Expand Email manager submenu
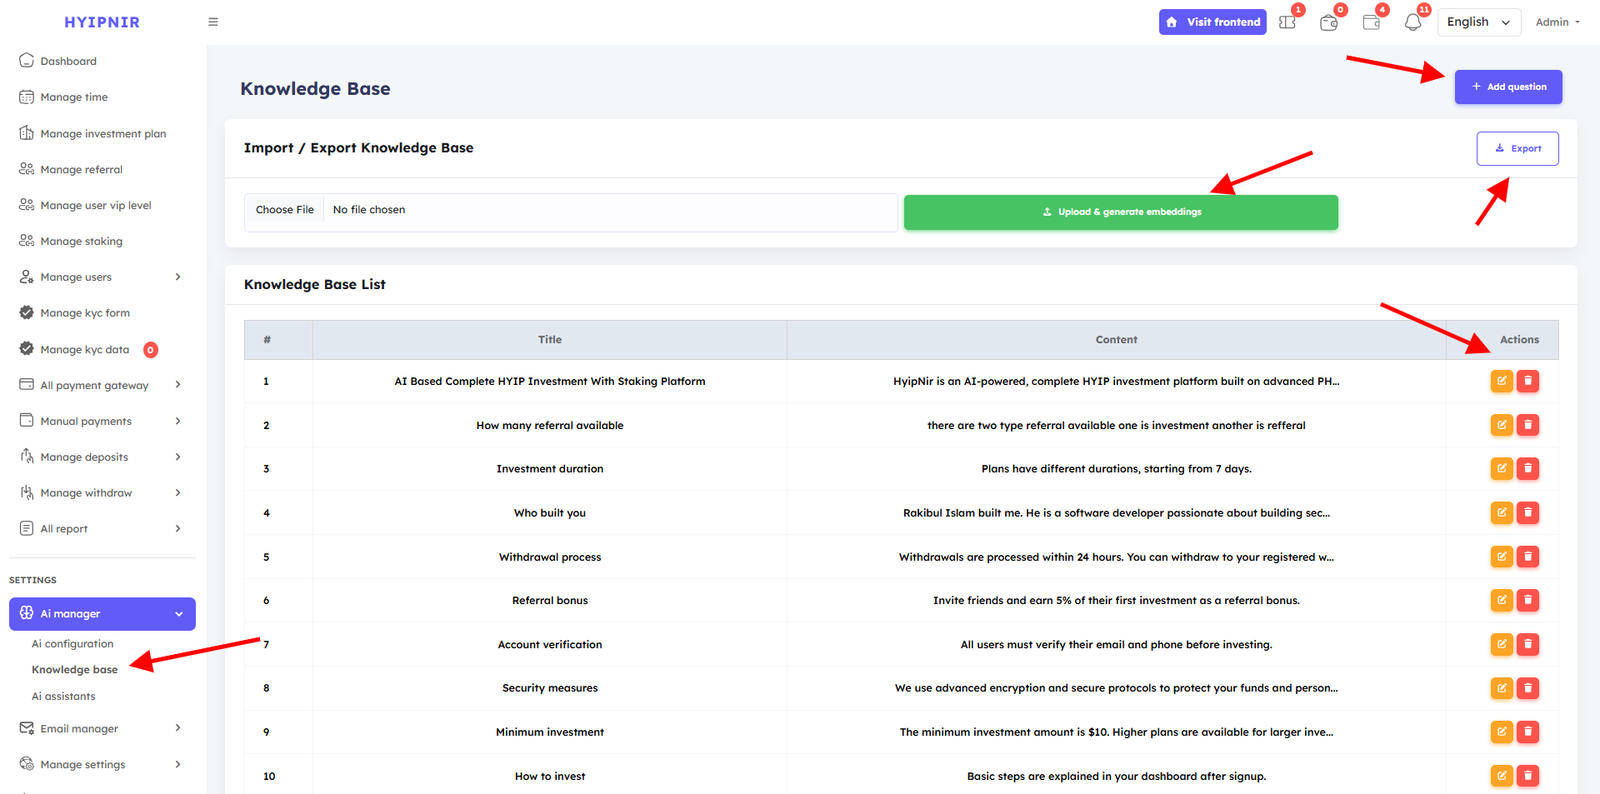 pyautogui.click(x=102, y=728)
